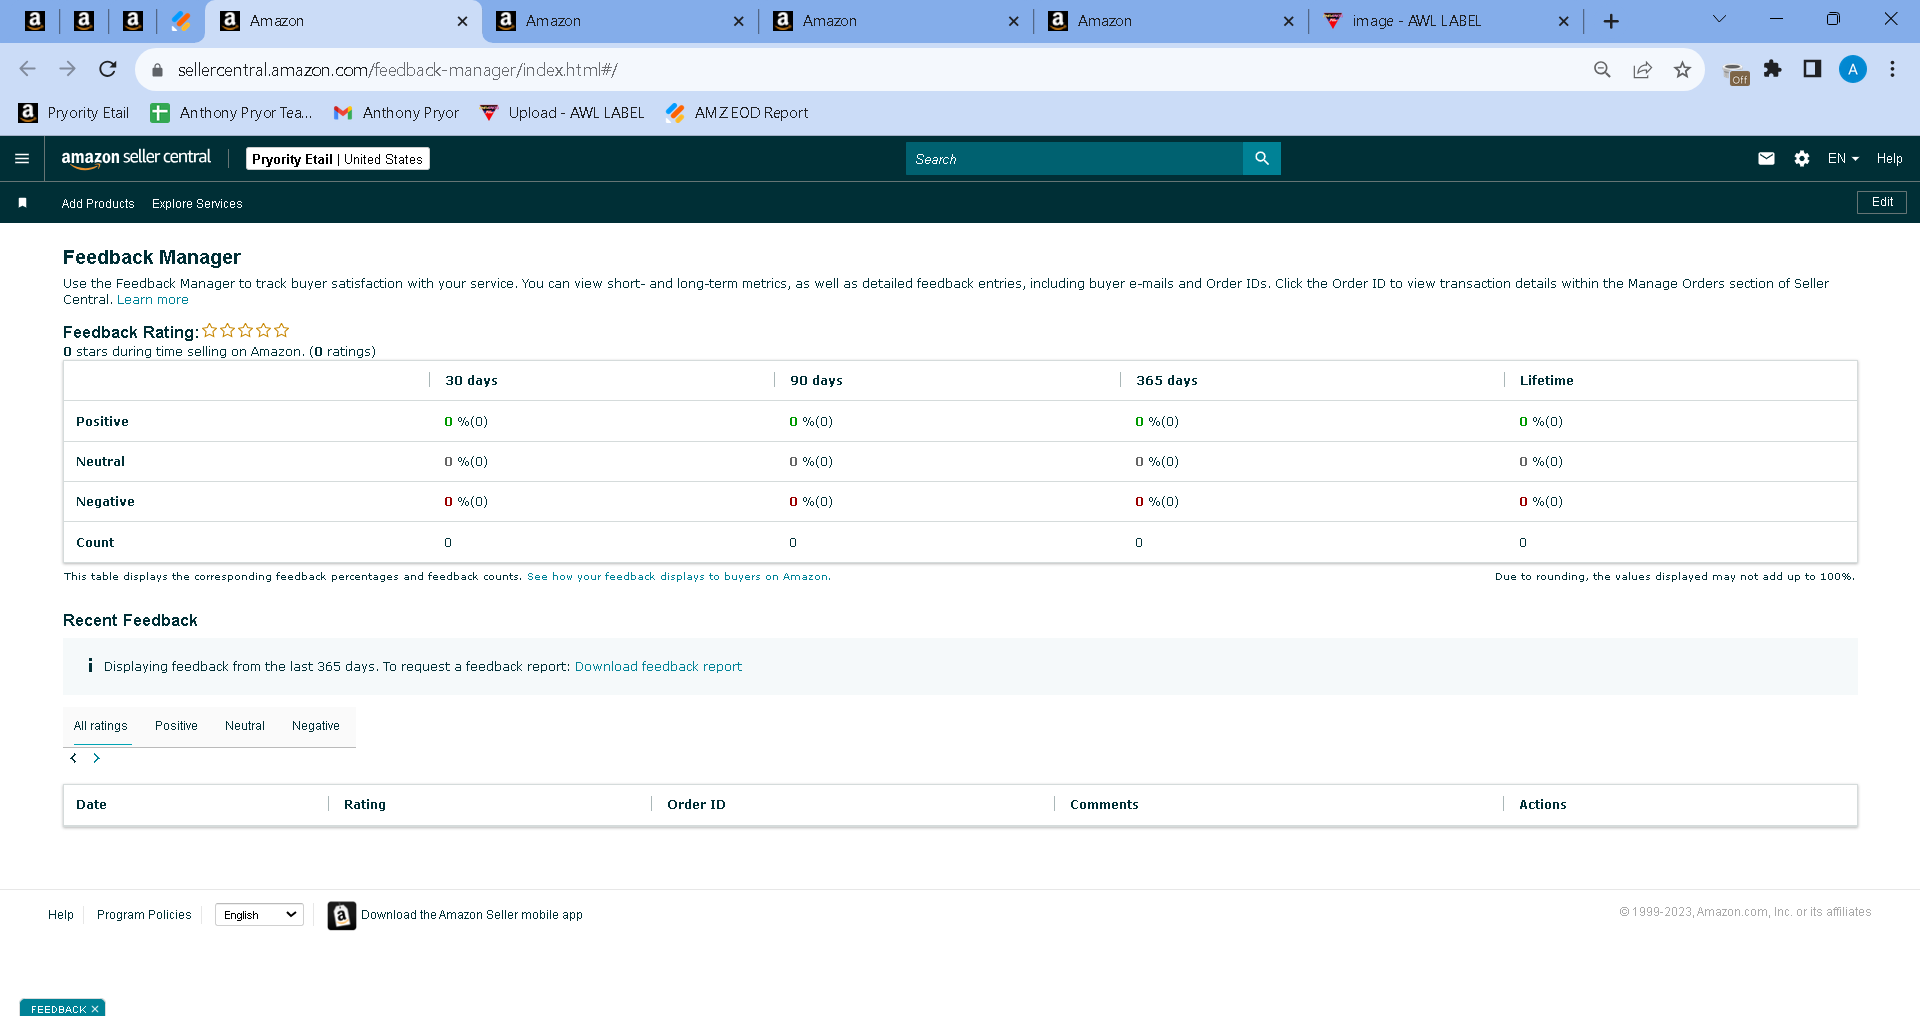Viewport: 1920px width, 1016px height.
Task: Select the Neutral feedback tab
Action: click(x=245, y=726)
